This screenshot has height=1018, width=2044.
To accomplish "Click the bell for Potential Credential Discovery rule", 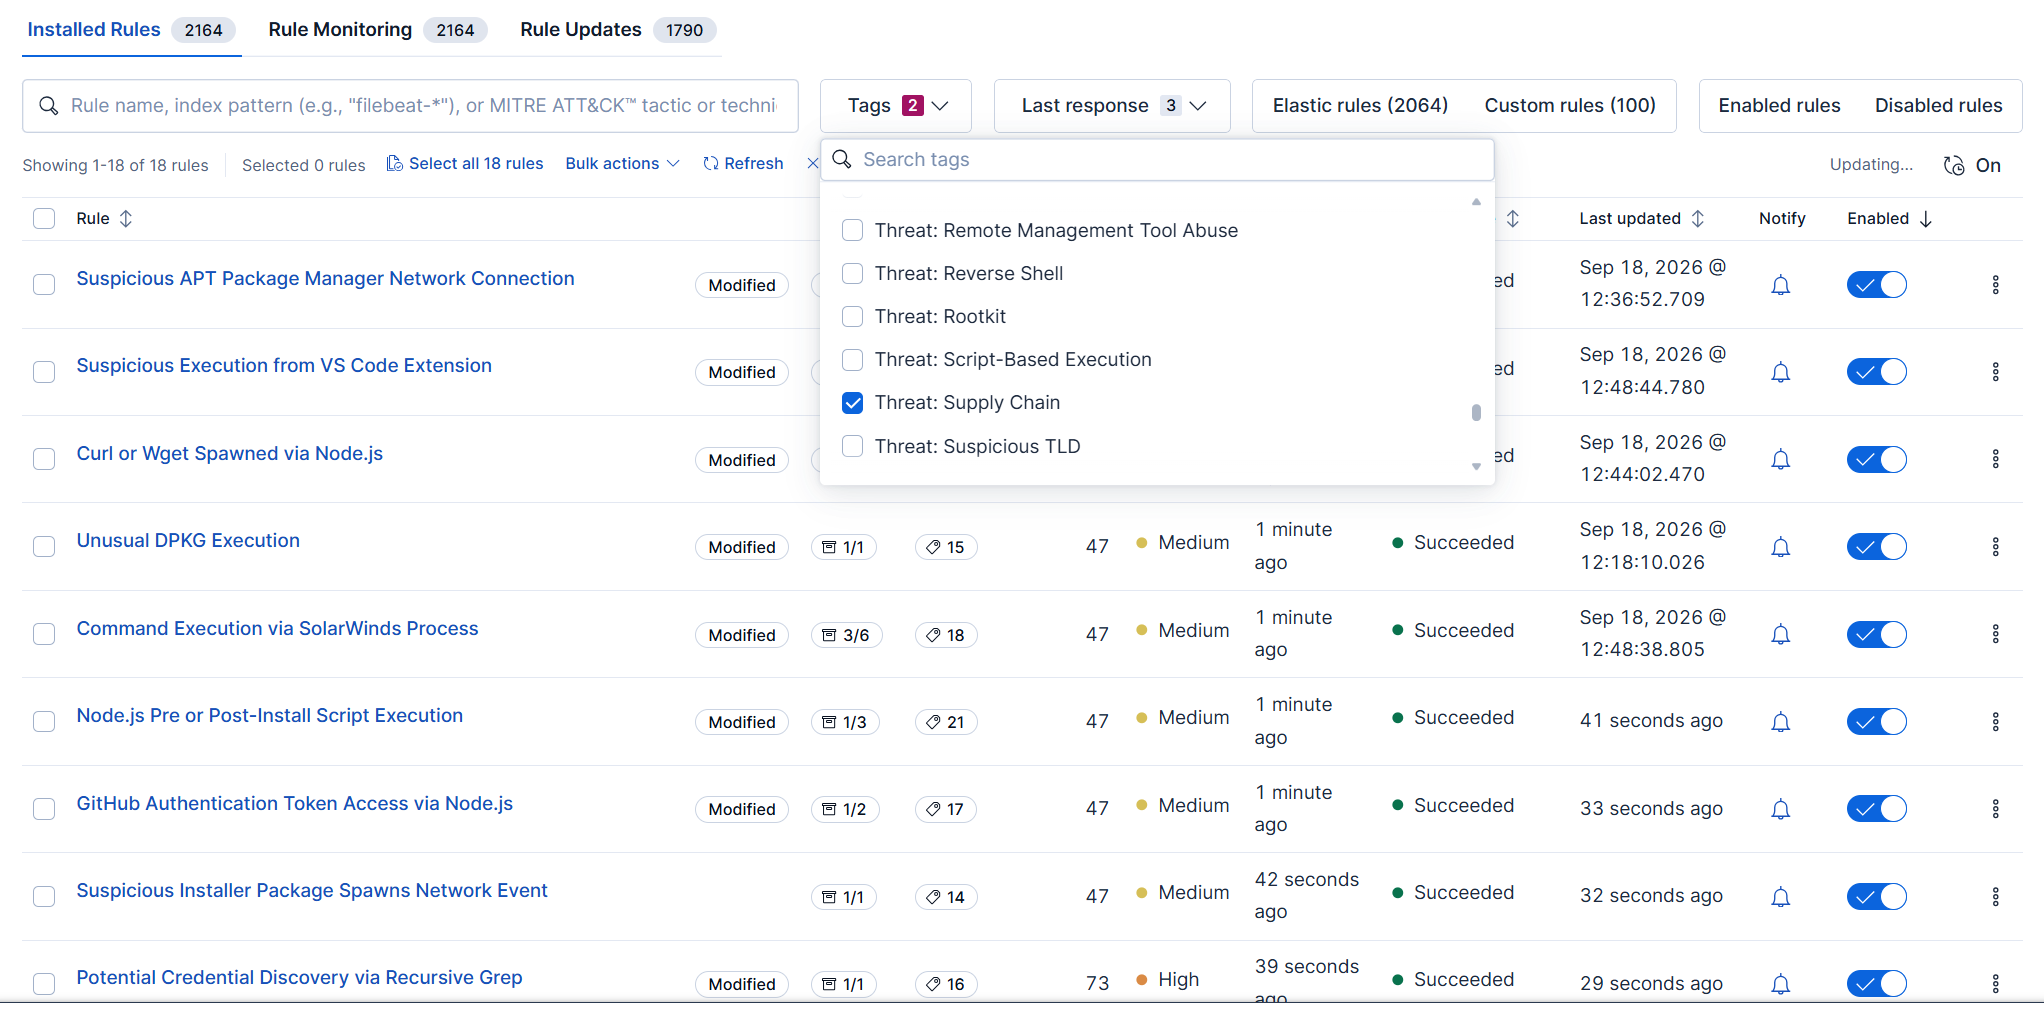I will tap(1780, 984).
